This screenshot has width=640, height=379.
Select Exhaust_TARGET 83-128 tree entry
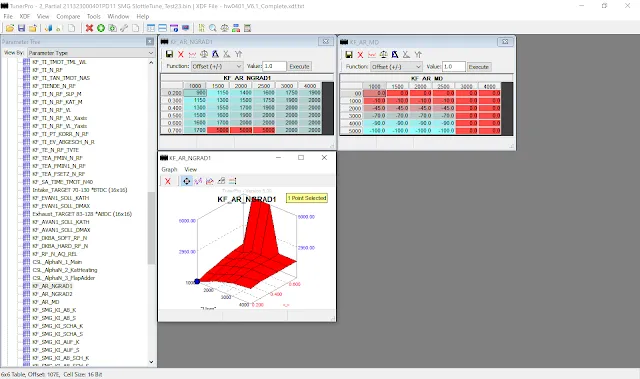(82, 214)
